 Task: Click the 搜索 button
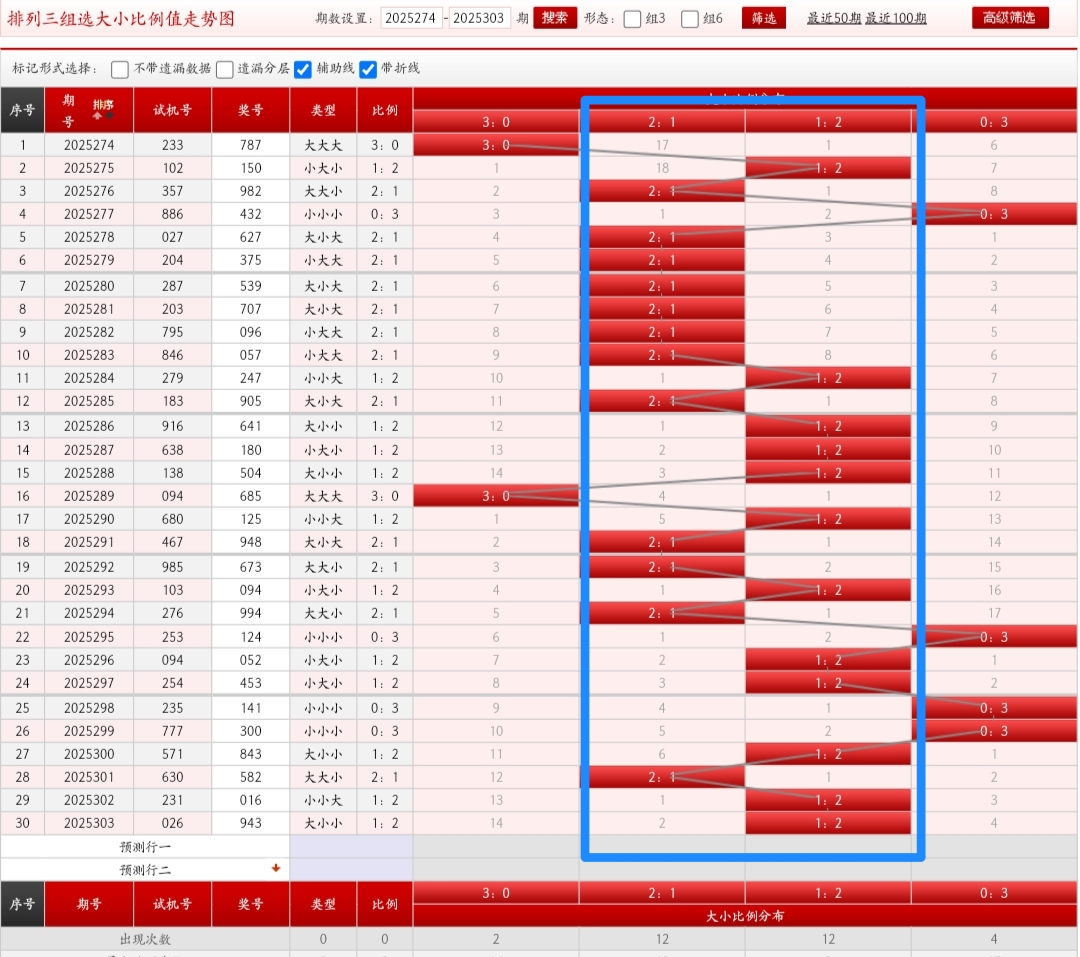pos(554,18)
